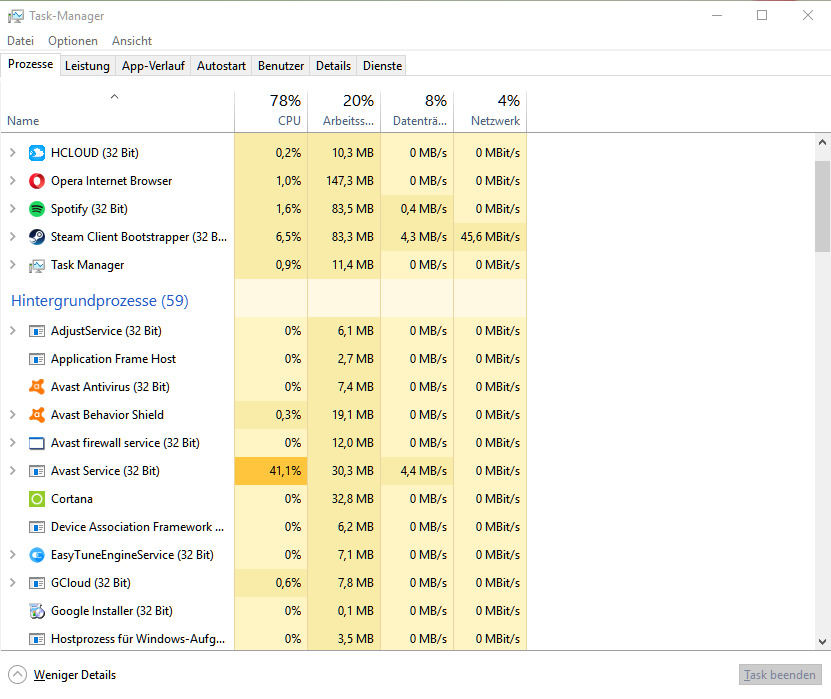Click the Task beenden button
This screenshot has width=831, height=699.
click(780, 675)
